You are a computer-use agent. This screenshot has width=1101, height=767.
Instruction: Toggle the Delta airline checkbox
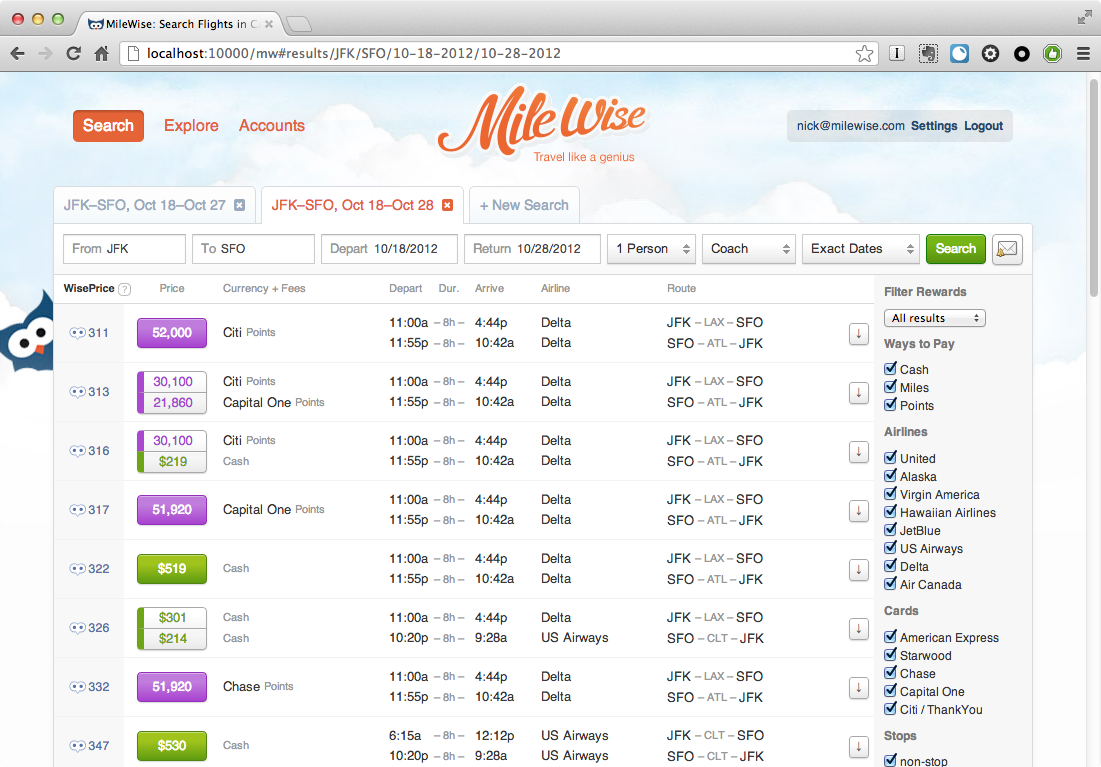click(890, 566)
